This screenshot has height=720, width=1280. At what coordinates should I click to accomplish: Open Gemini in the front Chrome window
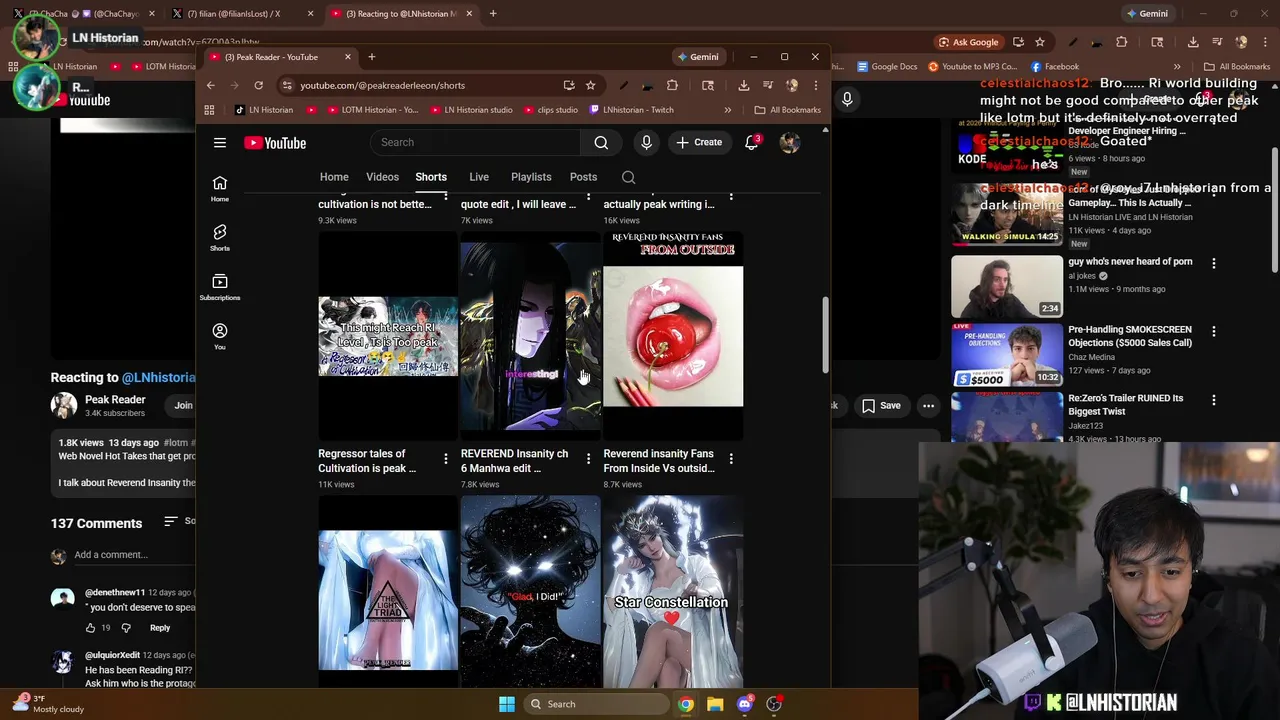tap(697, 57)
